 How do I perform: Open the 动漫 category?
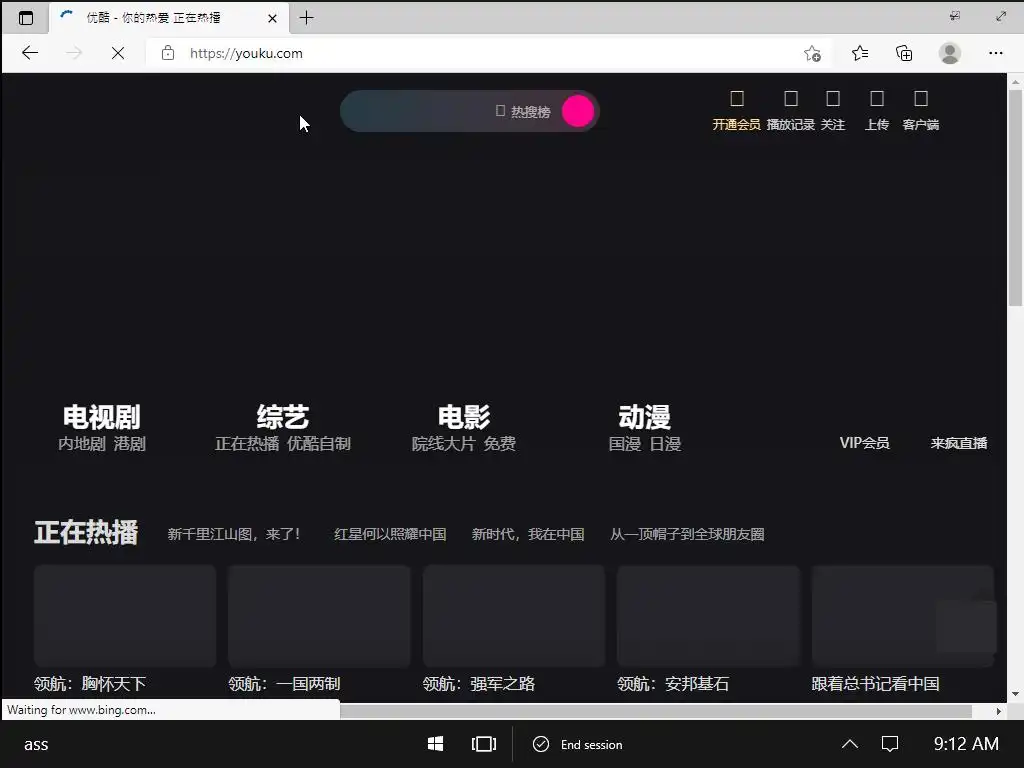[645, 417]
